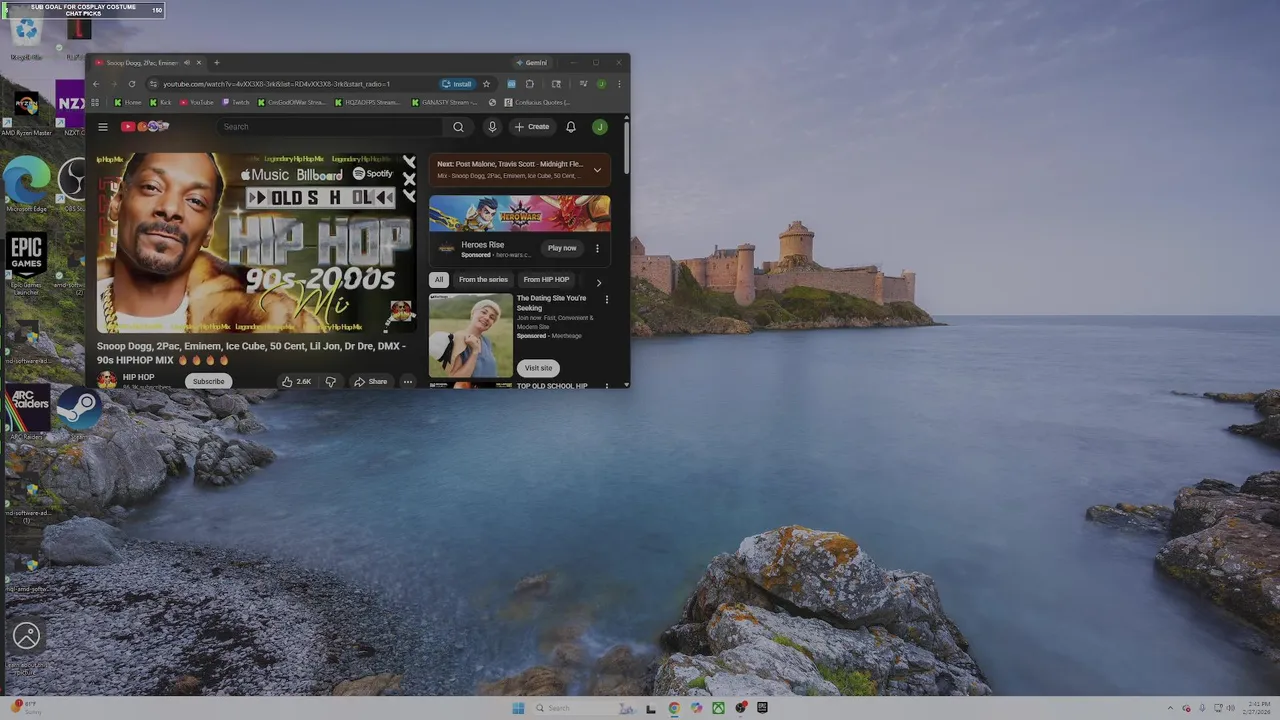Open a new Chrome tab
1280x720 pixels.
(216, 63)
